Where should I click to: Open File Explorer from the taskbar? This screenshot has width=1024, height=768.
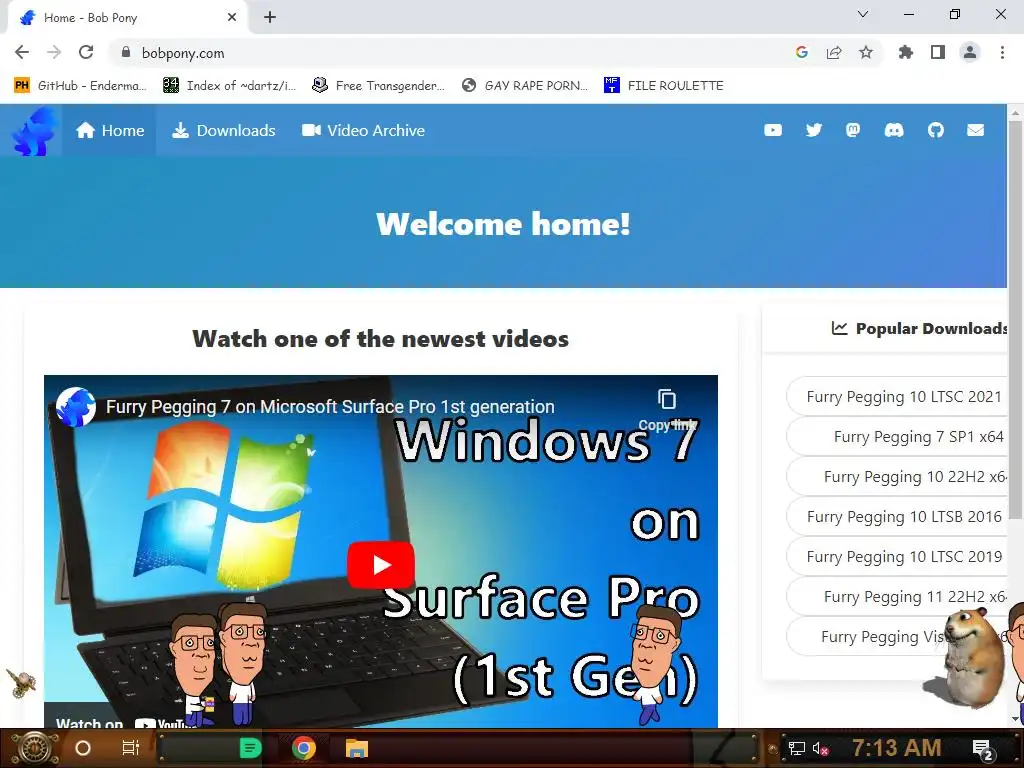point(357,748)
